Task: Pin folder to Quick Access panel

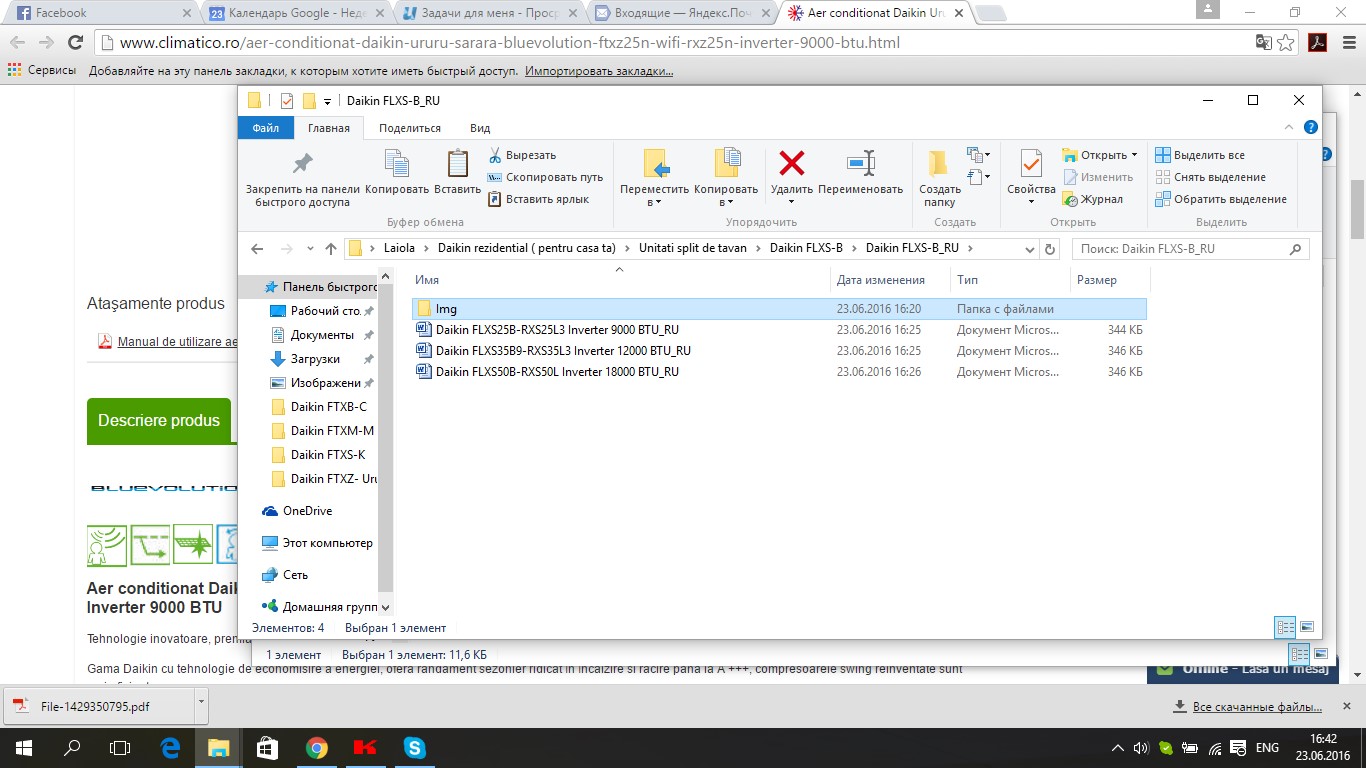Action: [302, 178]
